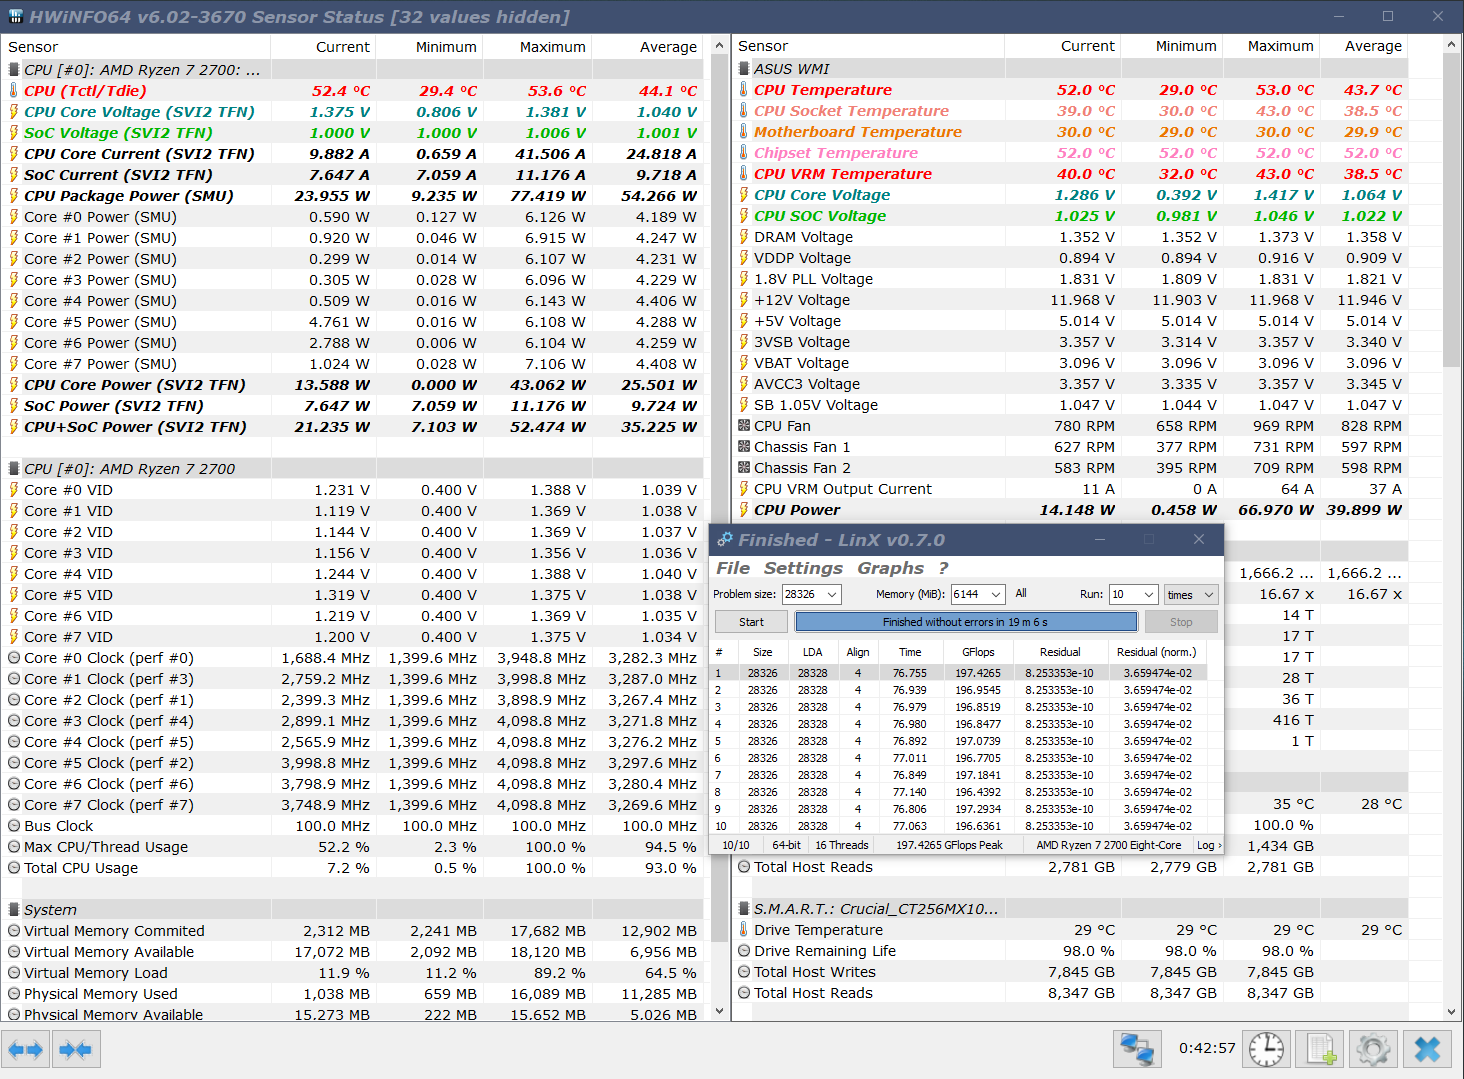Image resolution: width=1464 pixels, height=1079 pixels.
Task: Click the left panel scrollbar down arrow
Action: coord(719,1011)
